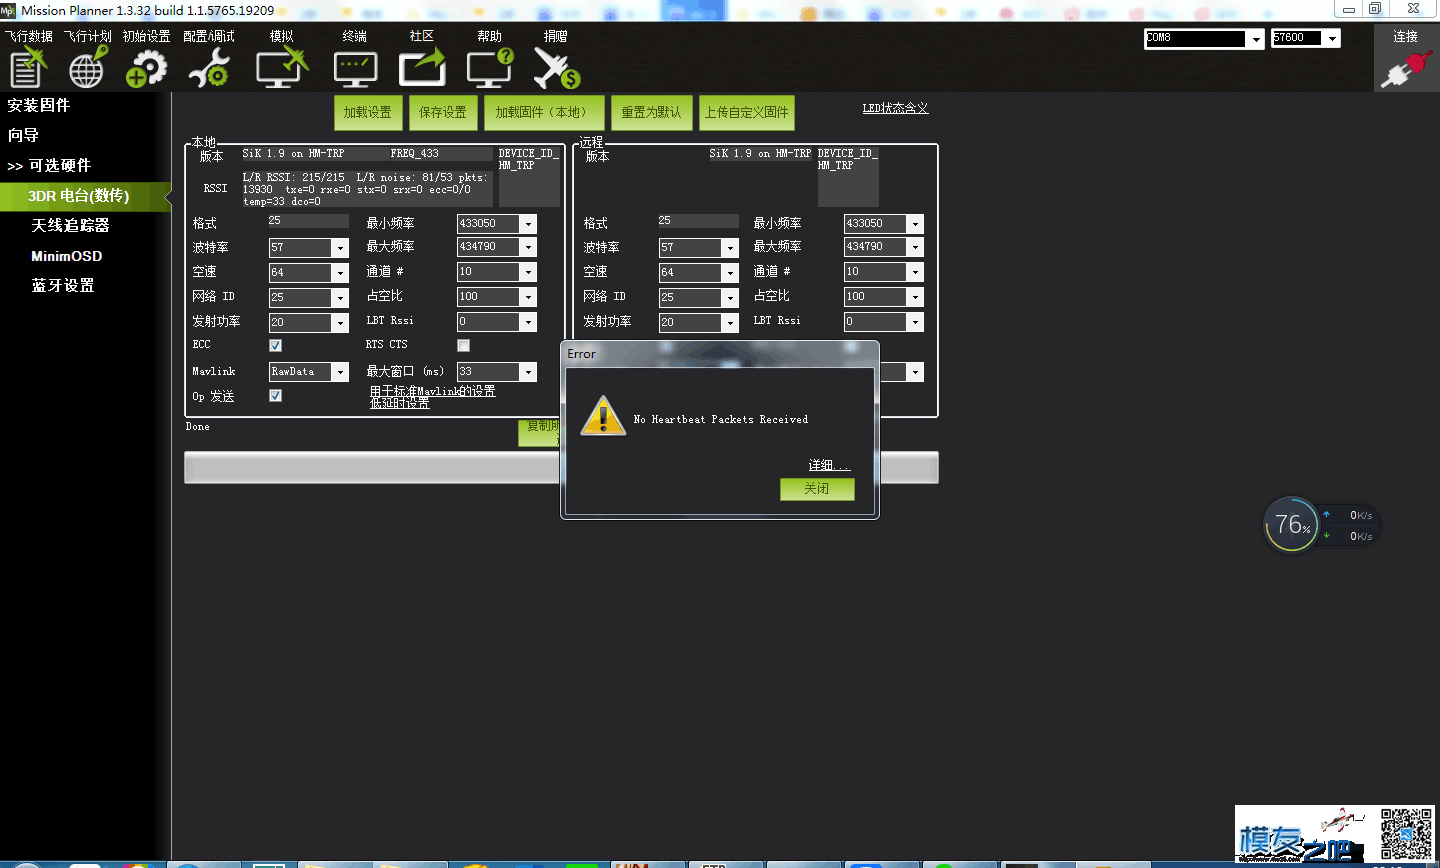1440x868 pixels.
Task: Click 加载设置 (Load Settings) button
Action: [368, 113]
